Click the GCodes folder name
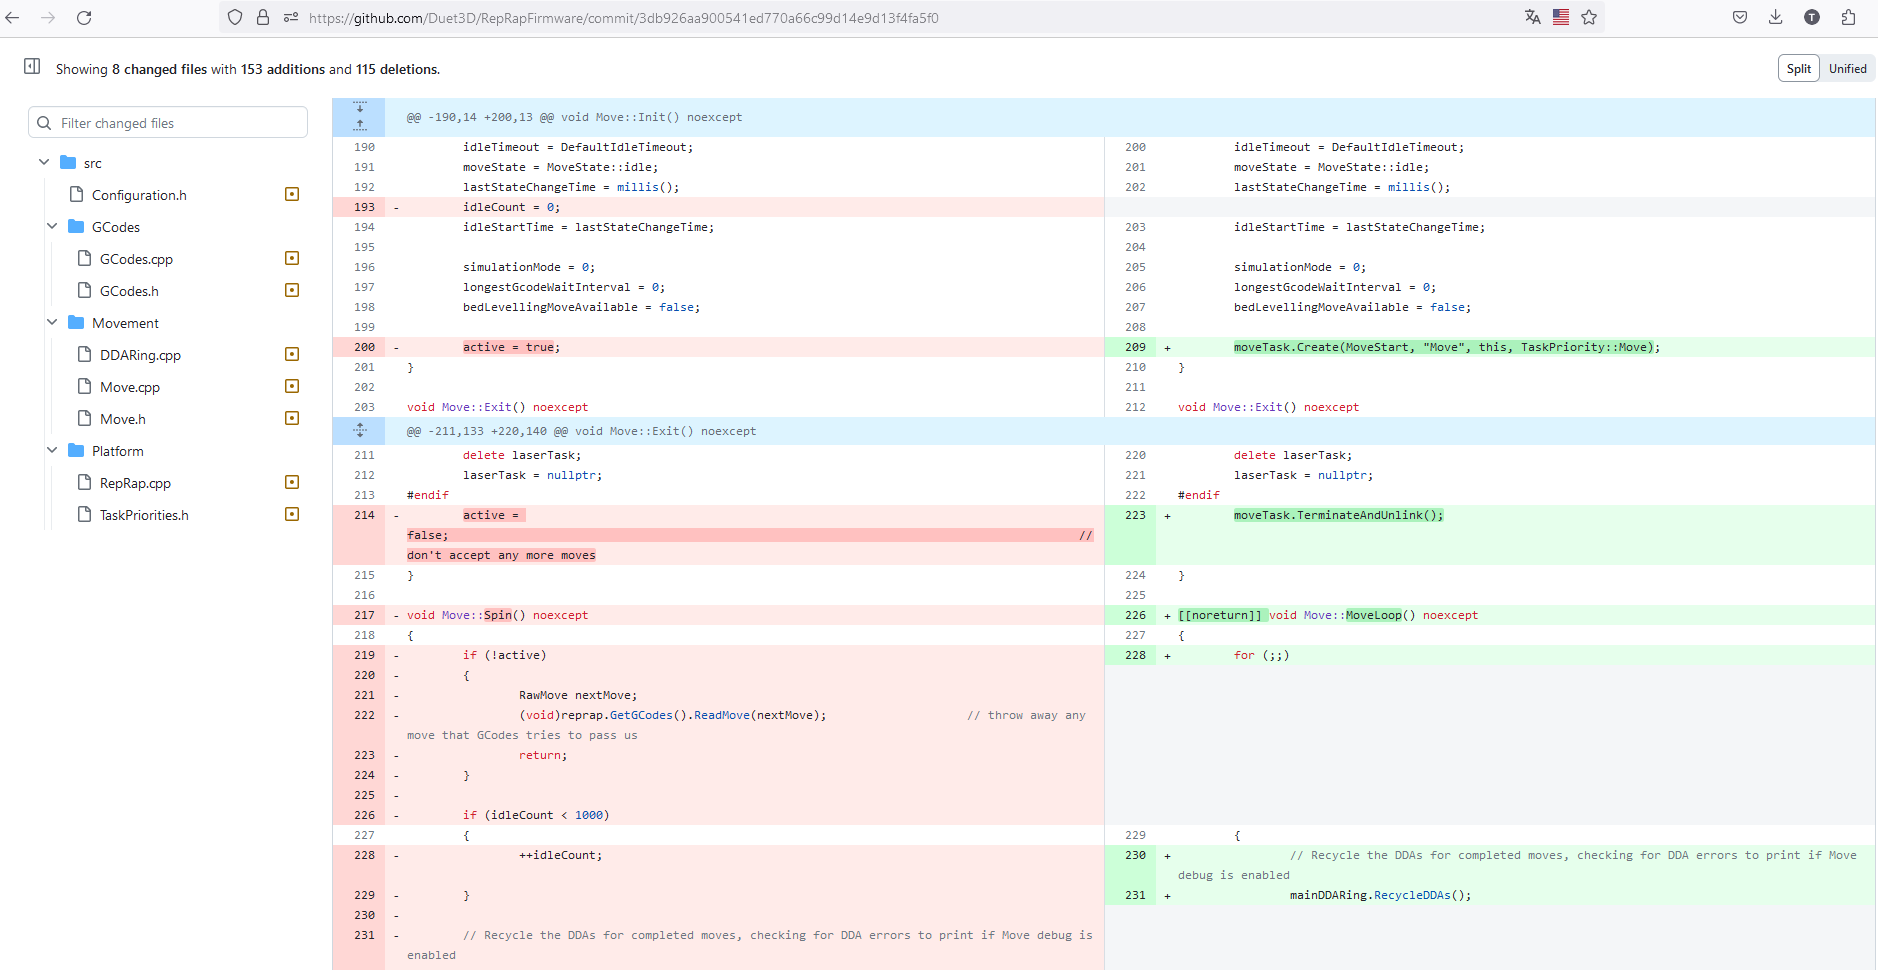This screenshot has height=970, width=1878. [x=116, y=227]
